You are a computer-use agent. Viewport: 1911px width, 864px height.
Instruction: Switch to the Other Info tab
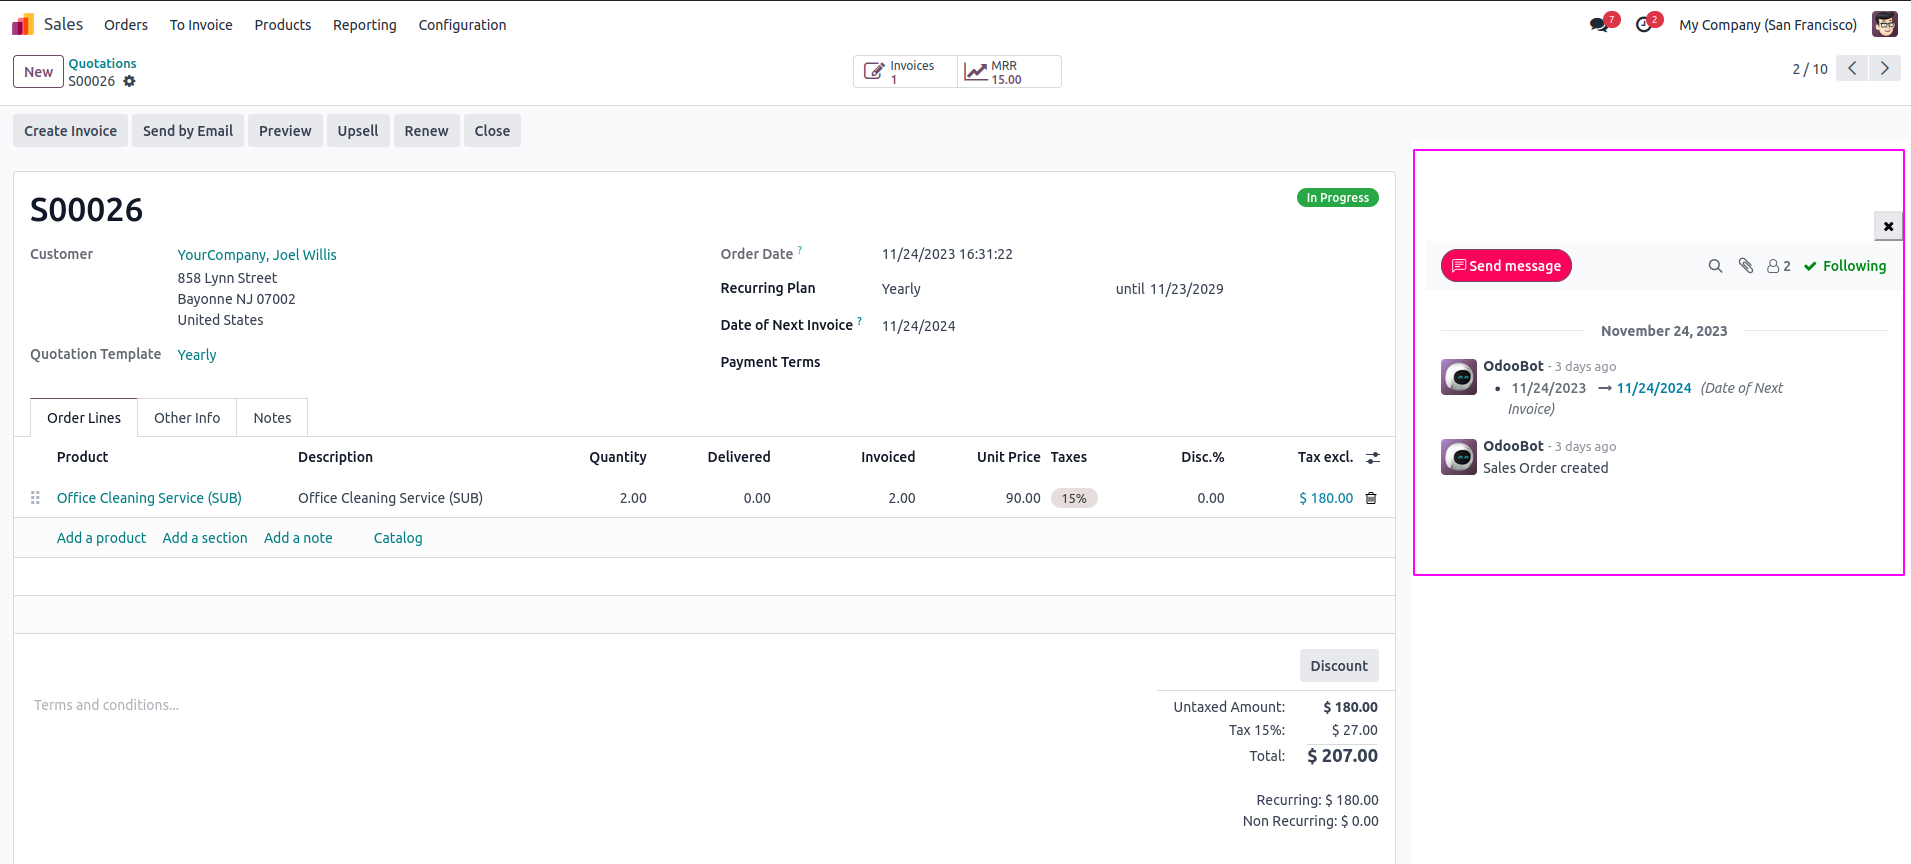pos(187,418)
